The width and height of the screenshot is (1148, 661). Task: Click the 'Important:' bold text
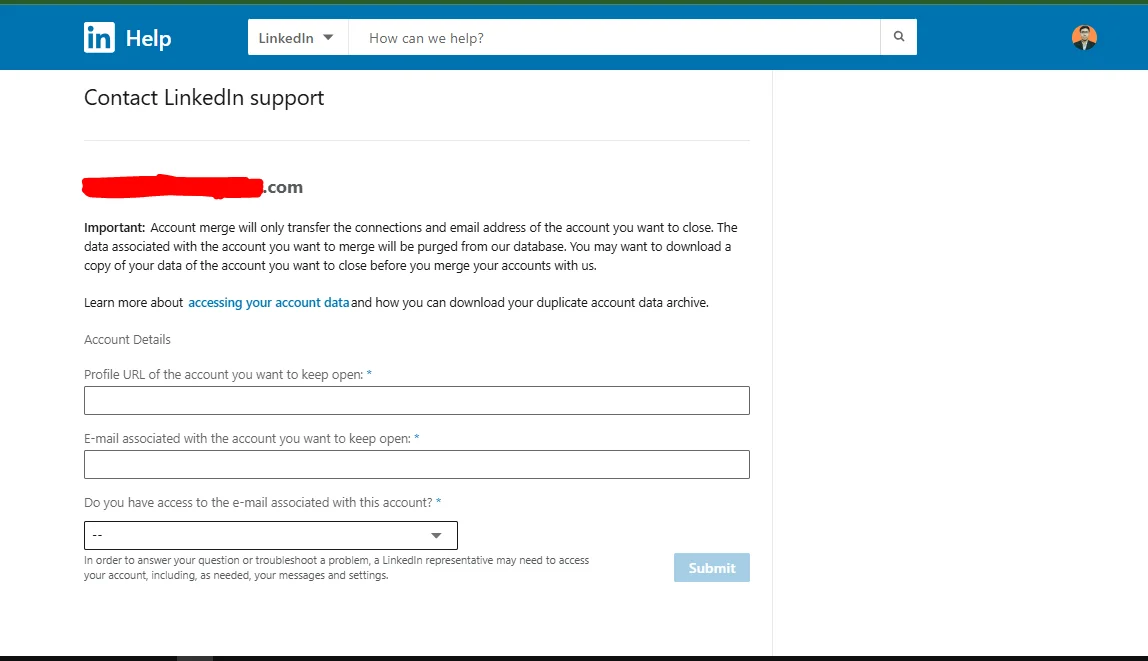point(115,228)
